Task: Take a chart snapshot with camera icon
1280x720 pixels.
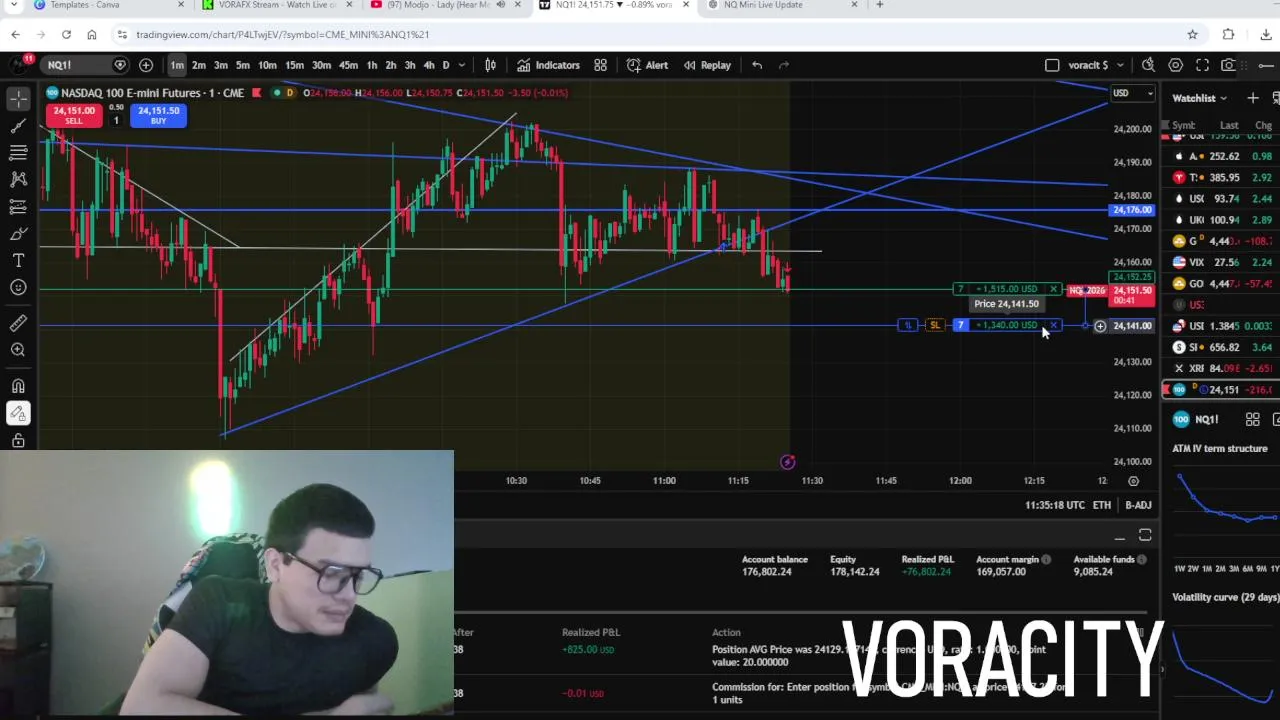Action: [x=1228, y=65]
